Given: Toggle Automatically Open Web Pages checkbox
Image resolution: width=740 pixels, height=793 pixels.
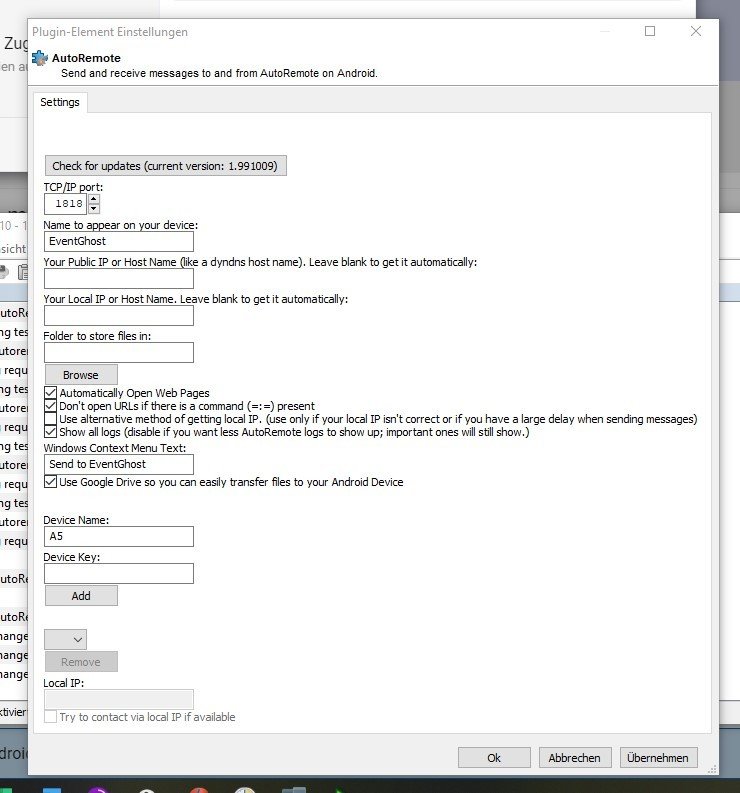Looking at the screenshot, I should (x=51, y=393).
